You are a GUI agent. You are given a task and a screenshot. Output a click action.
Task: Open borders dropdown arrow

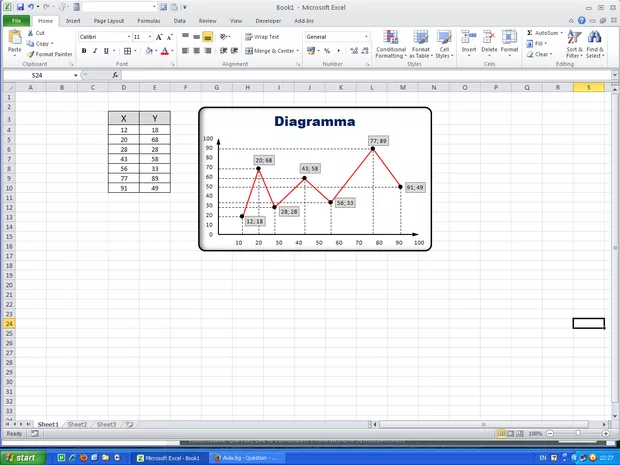coord(135,51)
